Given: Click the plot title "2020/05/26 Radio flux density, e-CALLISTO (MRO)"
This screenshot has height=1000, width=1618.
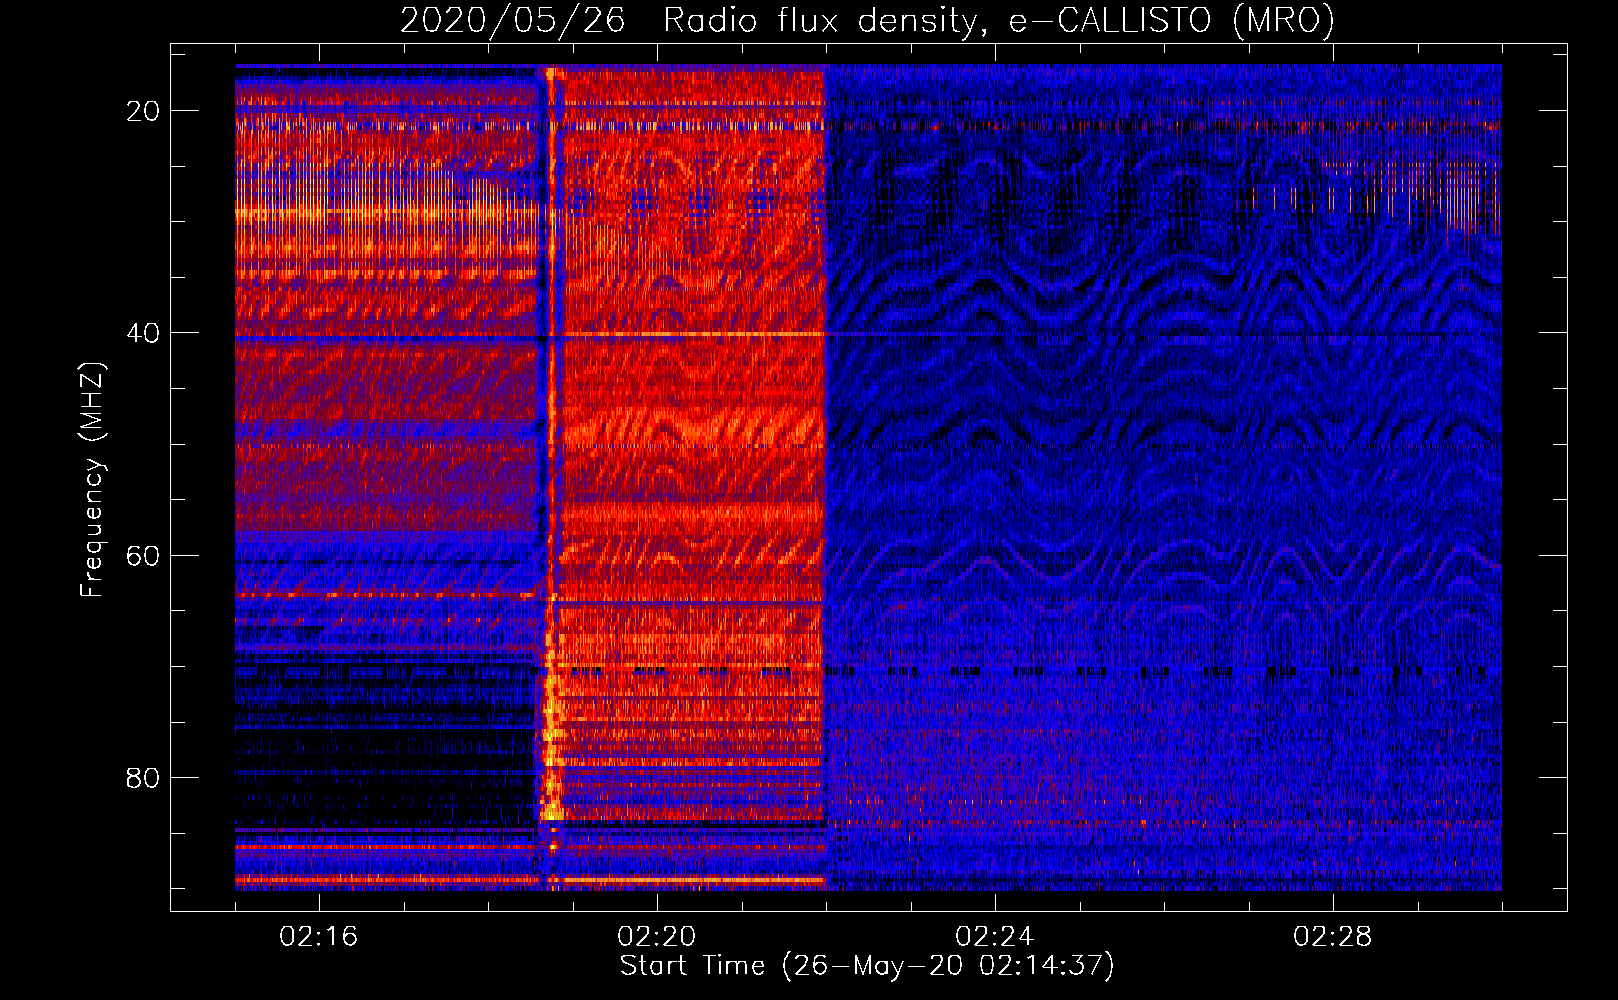Looking at the screenshot, I should coord(867,20).
